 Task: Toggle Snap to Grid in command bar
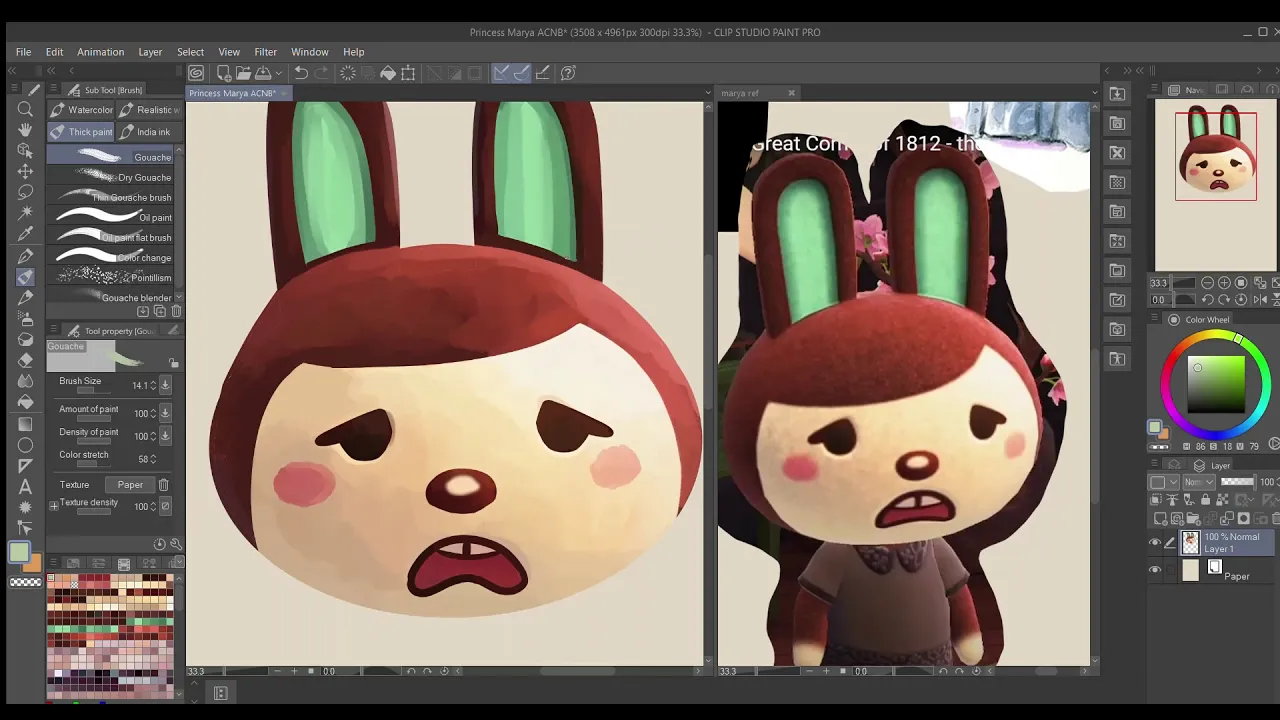(x=543, y=73)
